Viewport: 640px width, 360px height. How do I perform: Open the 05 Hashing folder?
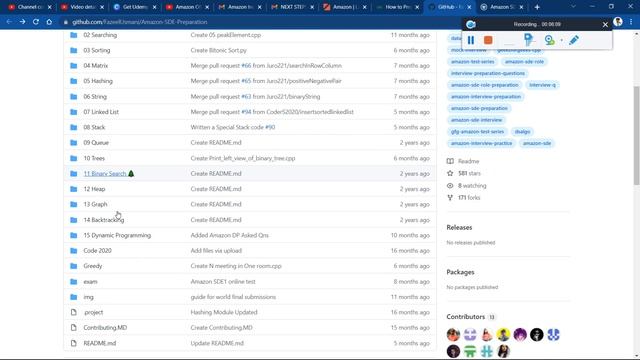(98, 81)
